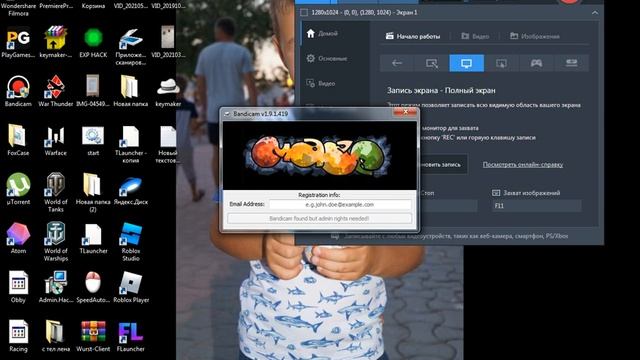Close the Bandicam v1.9.1.419 keygen dialog
Screen dimensions: 640x360
click(x=405, y=112)
